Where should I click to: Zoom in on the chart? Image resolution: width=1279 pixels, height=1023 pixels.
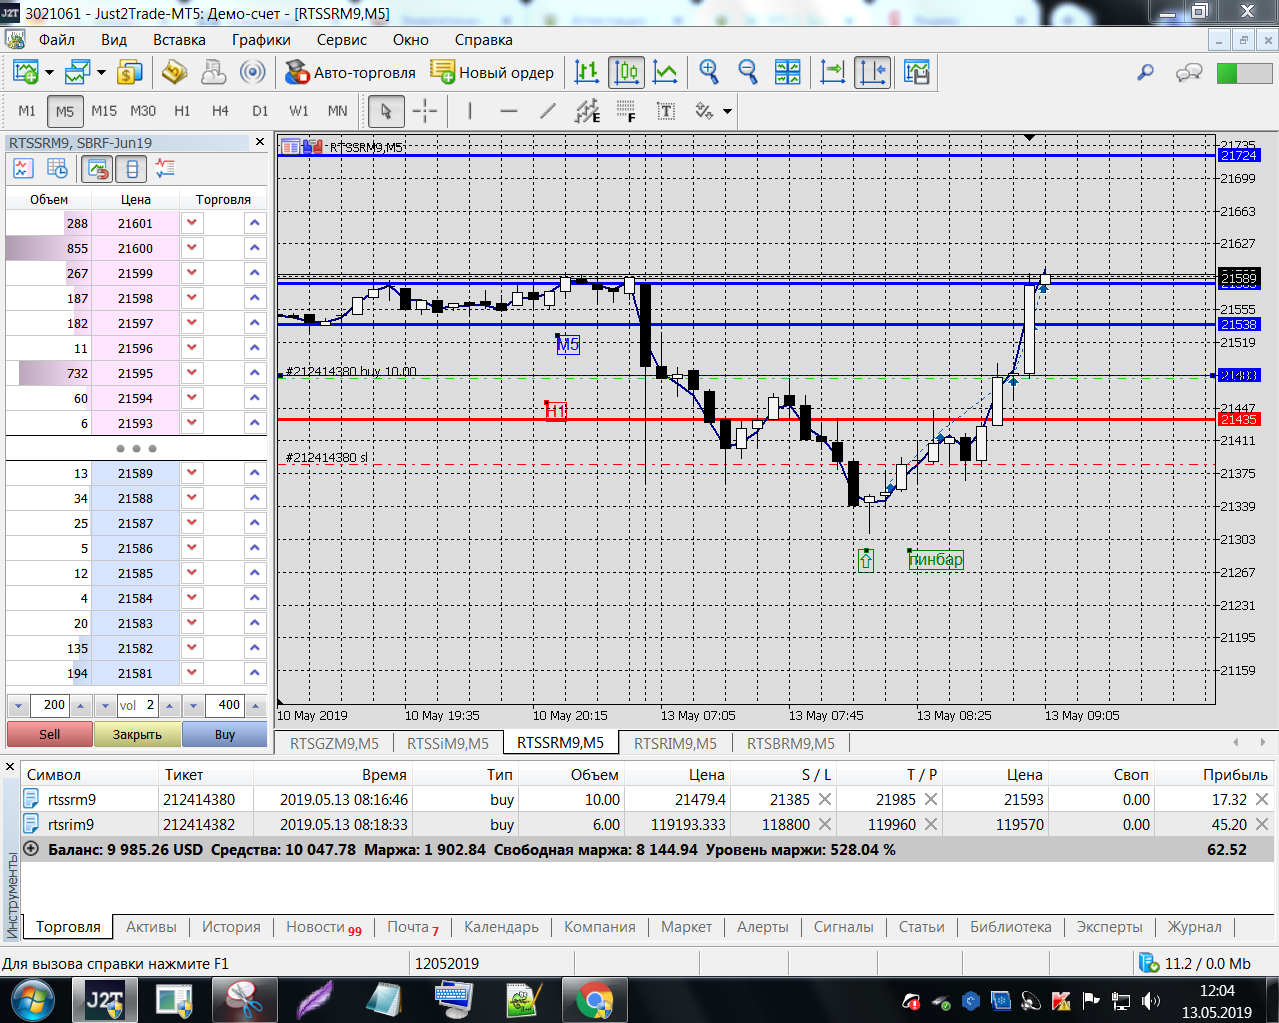[709, 72]
